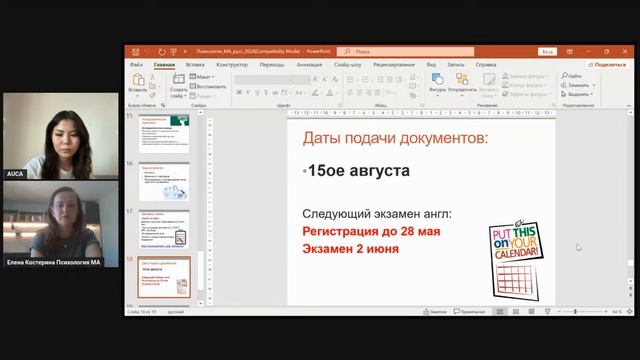
Task: Click the Notes (Заметки) status bar button
Action: coord(435,311)
